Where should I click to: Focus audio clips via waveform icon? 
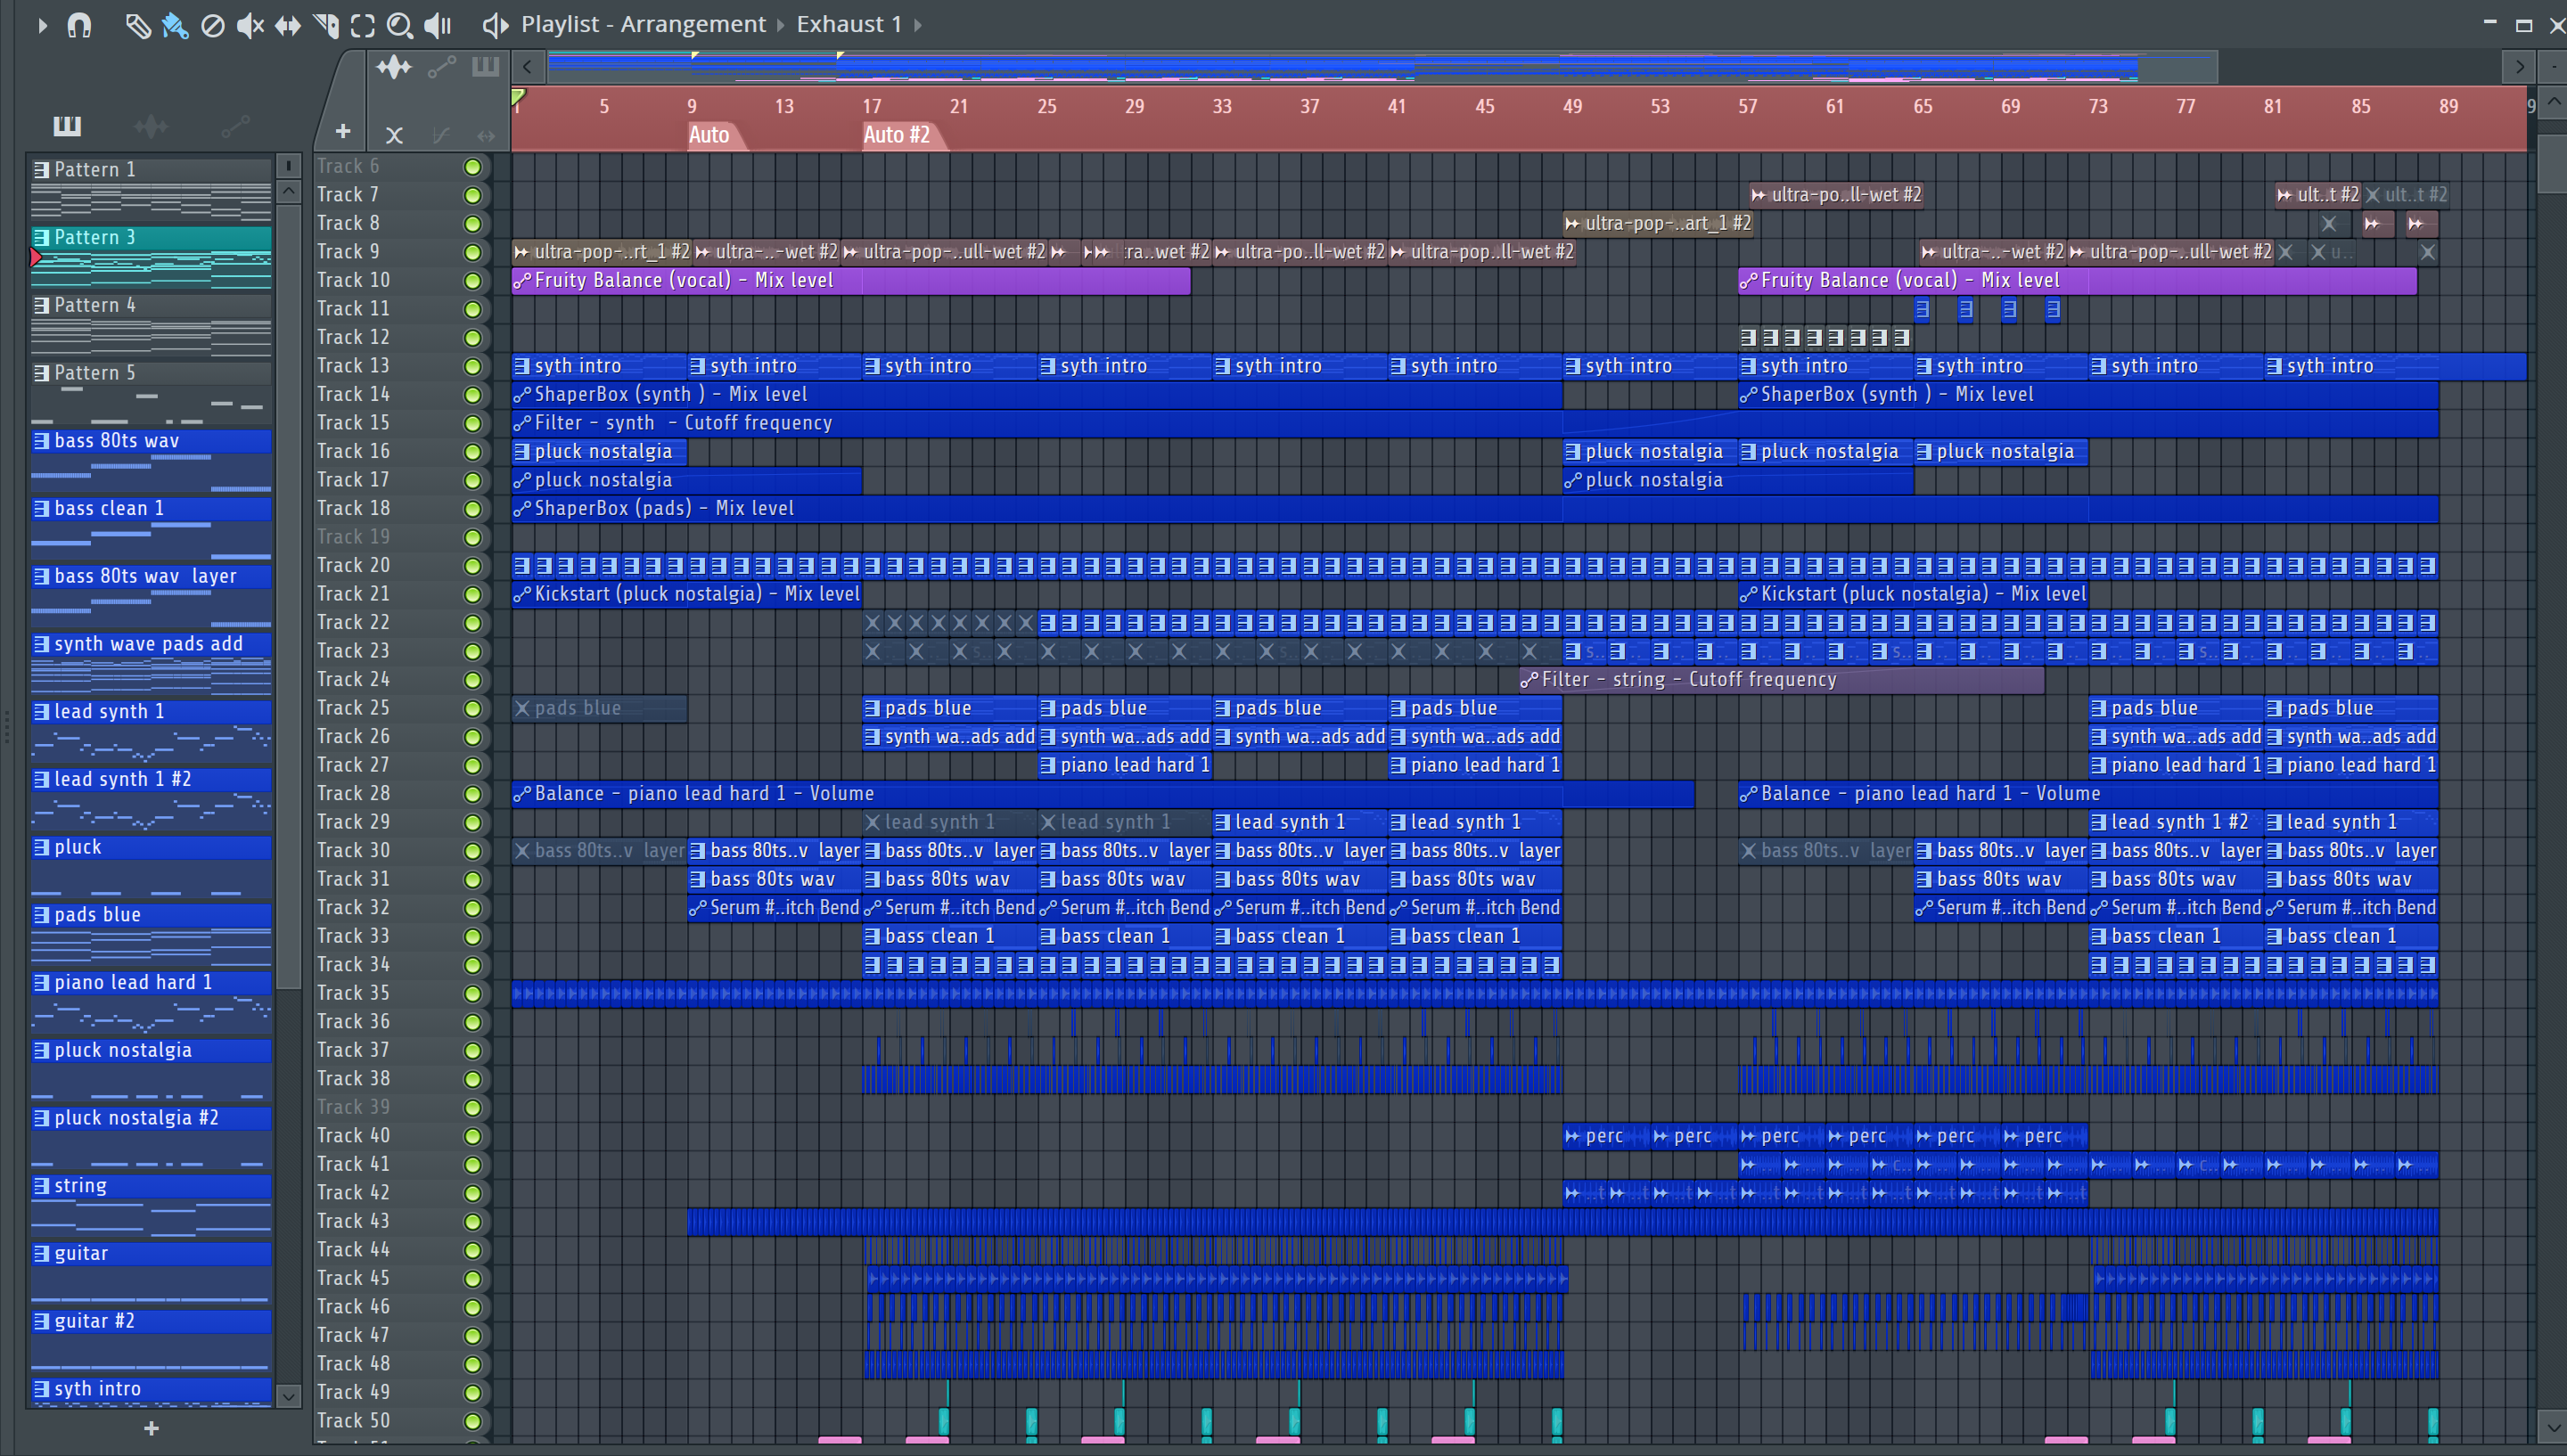(394, 67)
